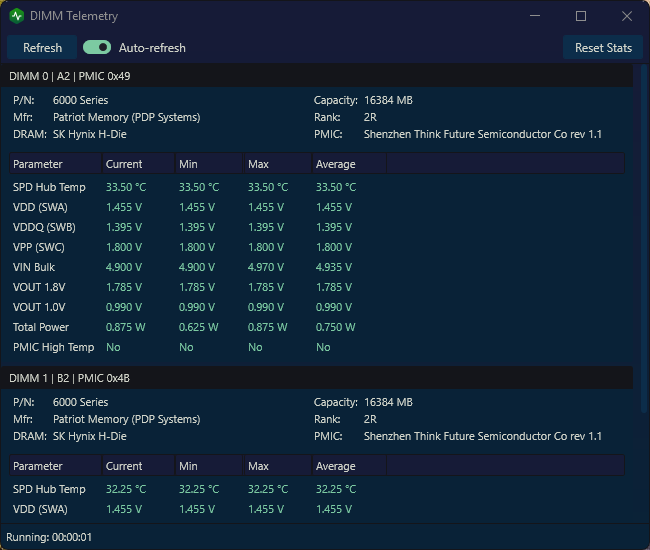Select the PMIC High Temp row label
The width and height of the screenshot is (650, 550).
[x=53, y=347]
